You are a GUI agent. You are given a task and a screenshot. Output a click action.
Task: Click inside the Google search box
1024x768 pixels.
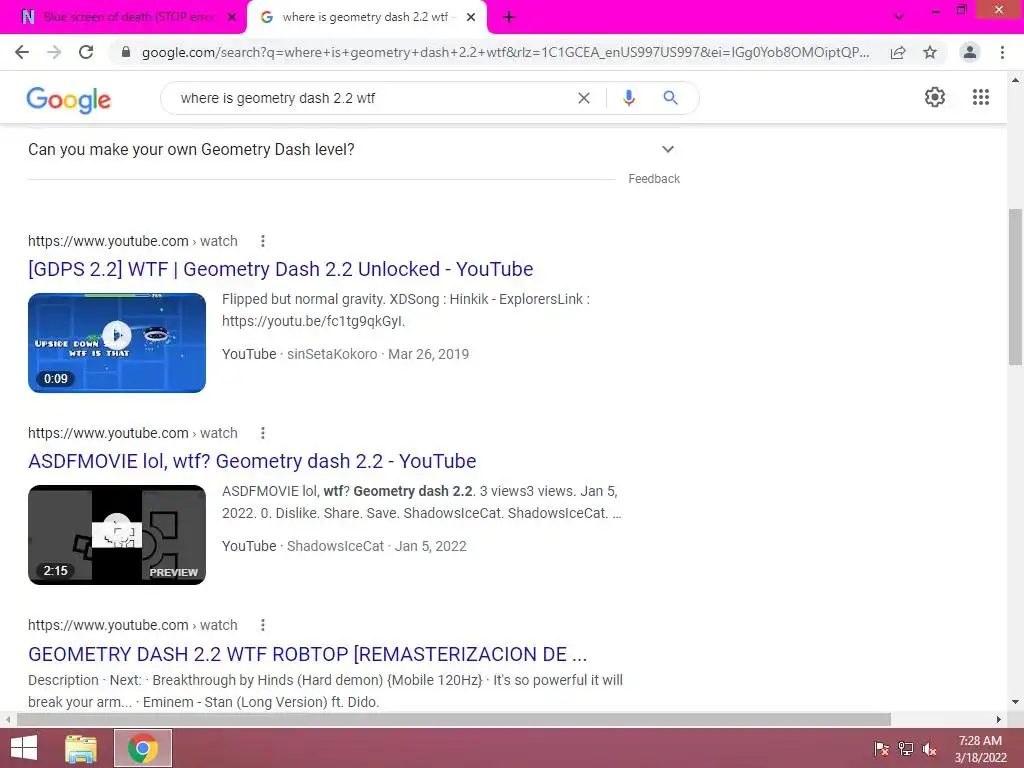[372, 98]
